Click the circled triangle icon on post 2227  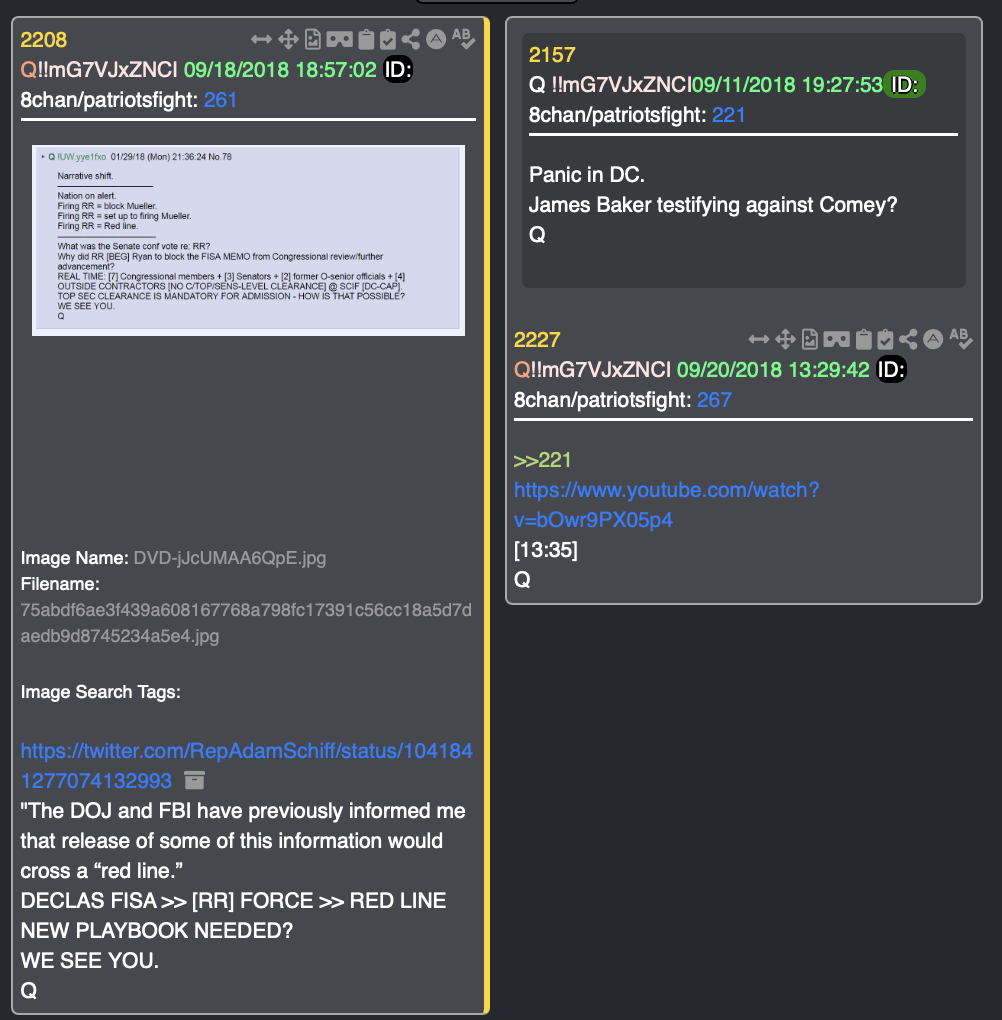(933, 340)
